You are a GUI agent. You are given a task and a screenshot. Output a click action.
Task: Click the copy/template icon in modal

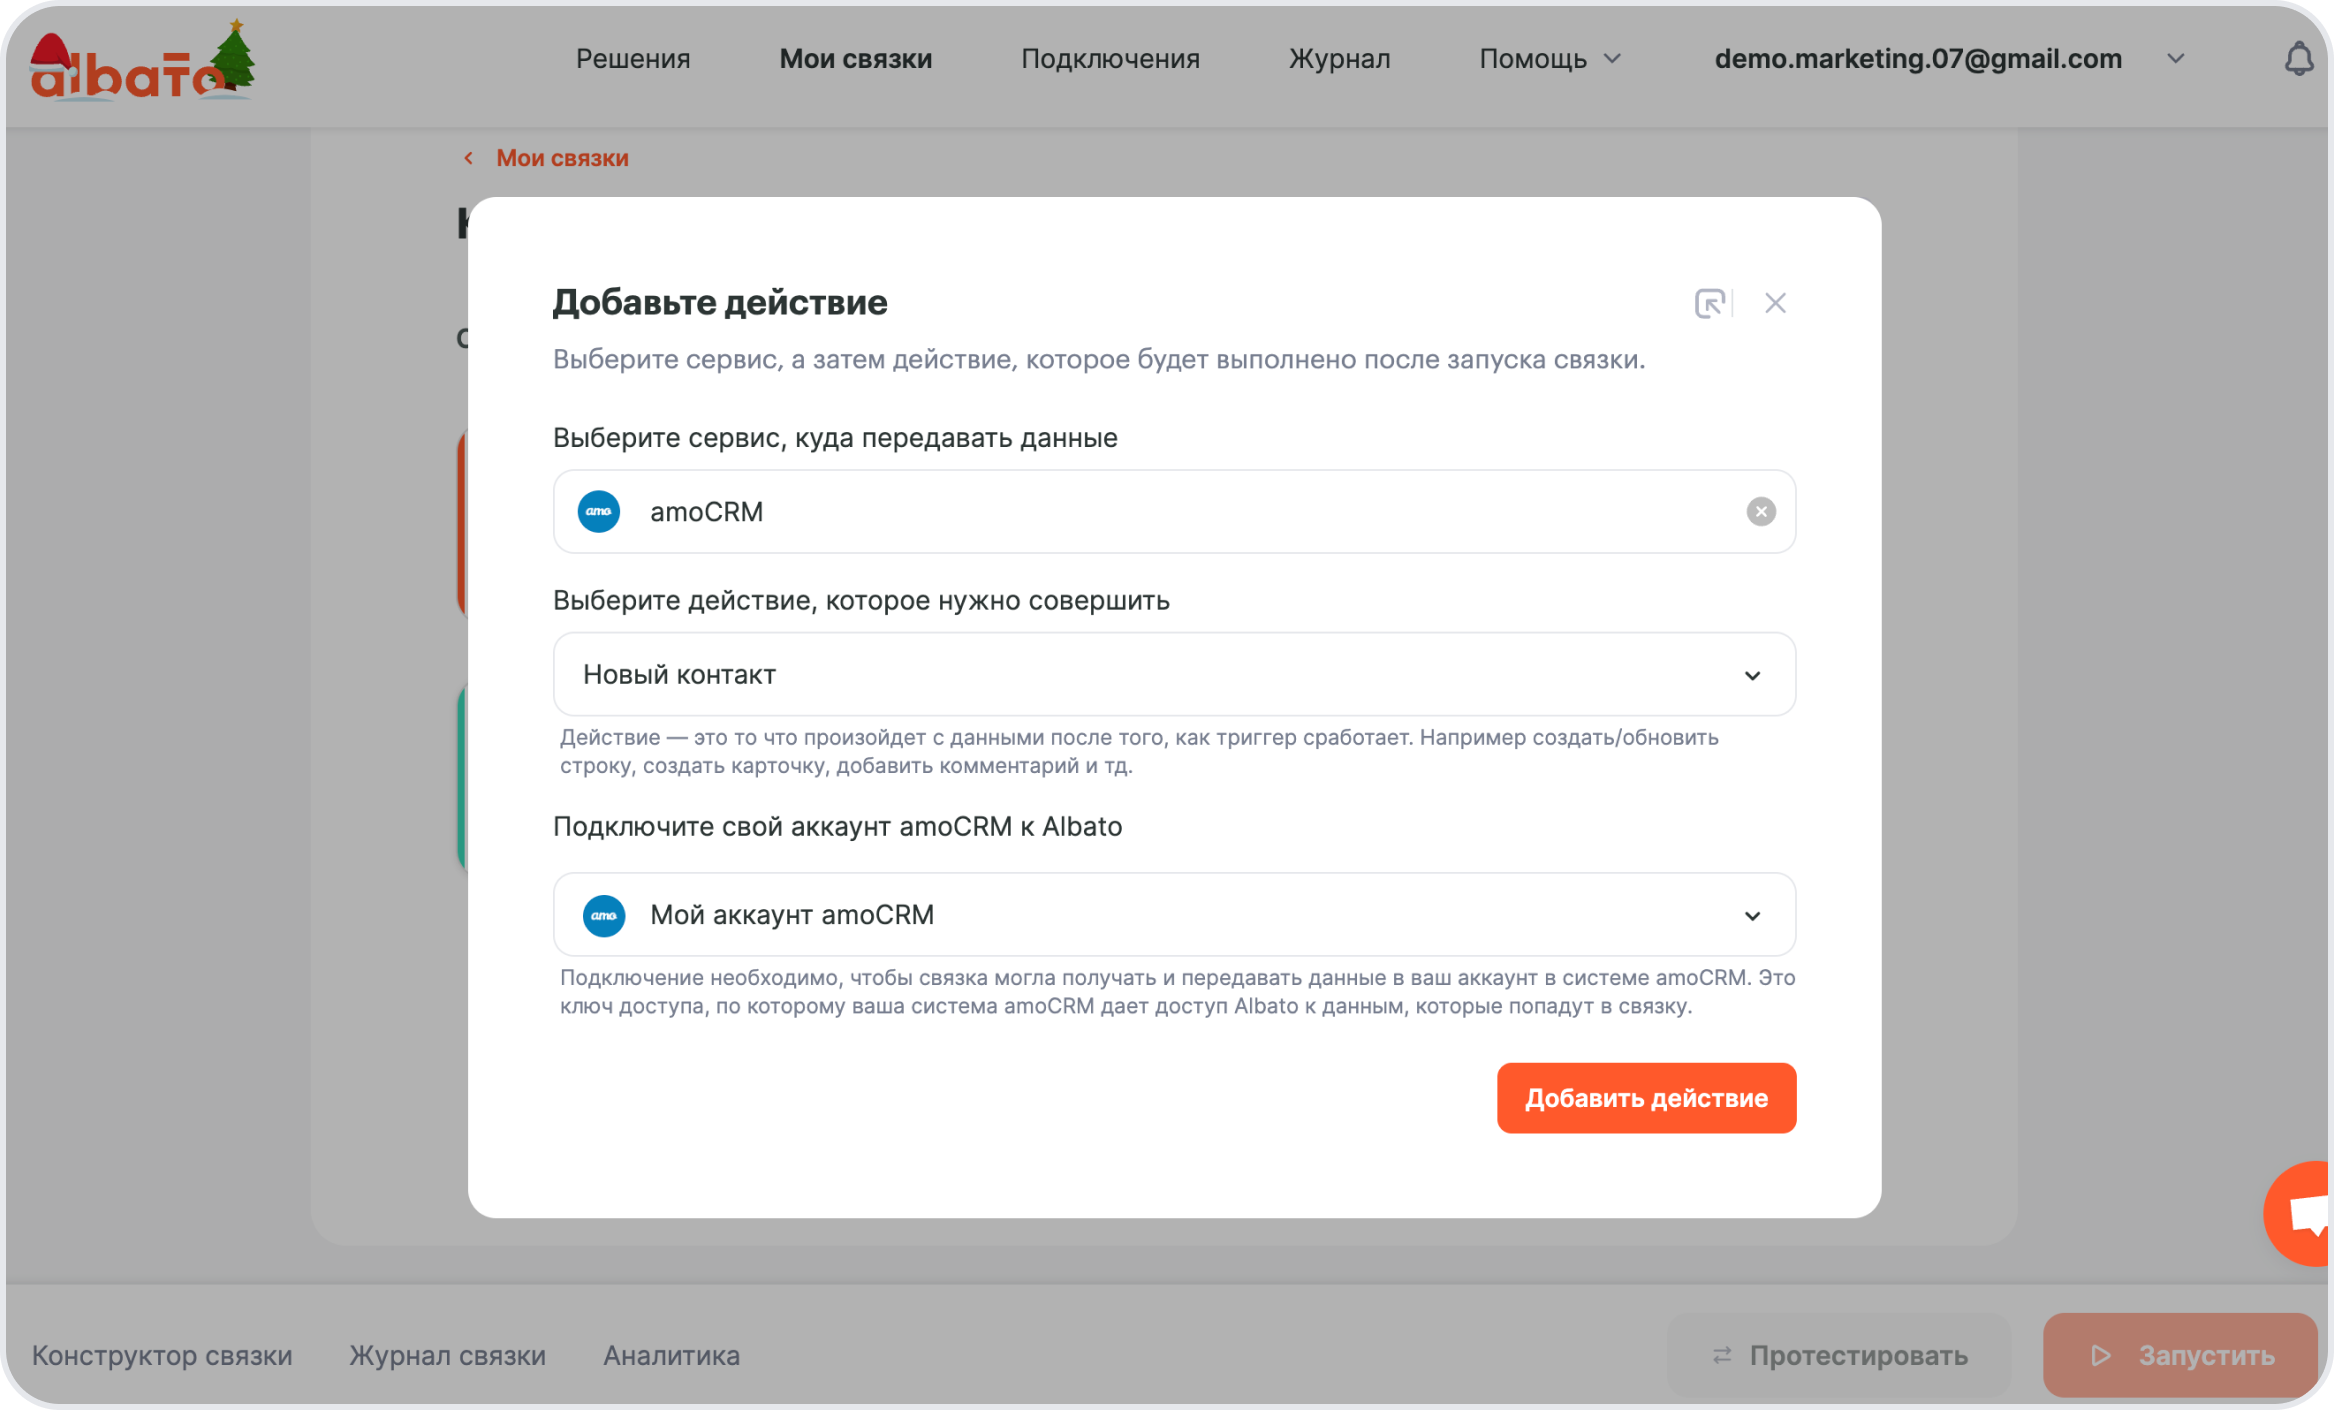[x=1710, y=302]
